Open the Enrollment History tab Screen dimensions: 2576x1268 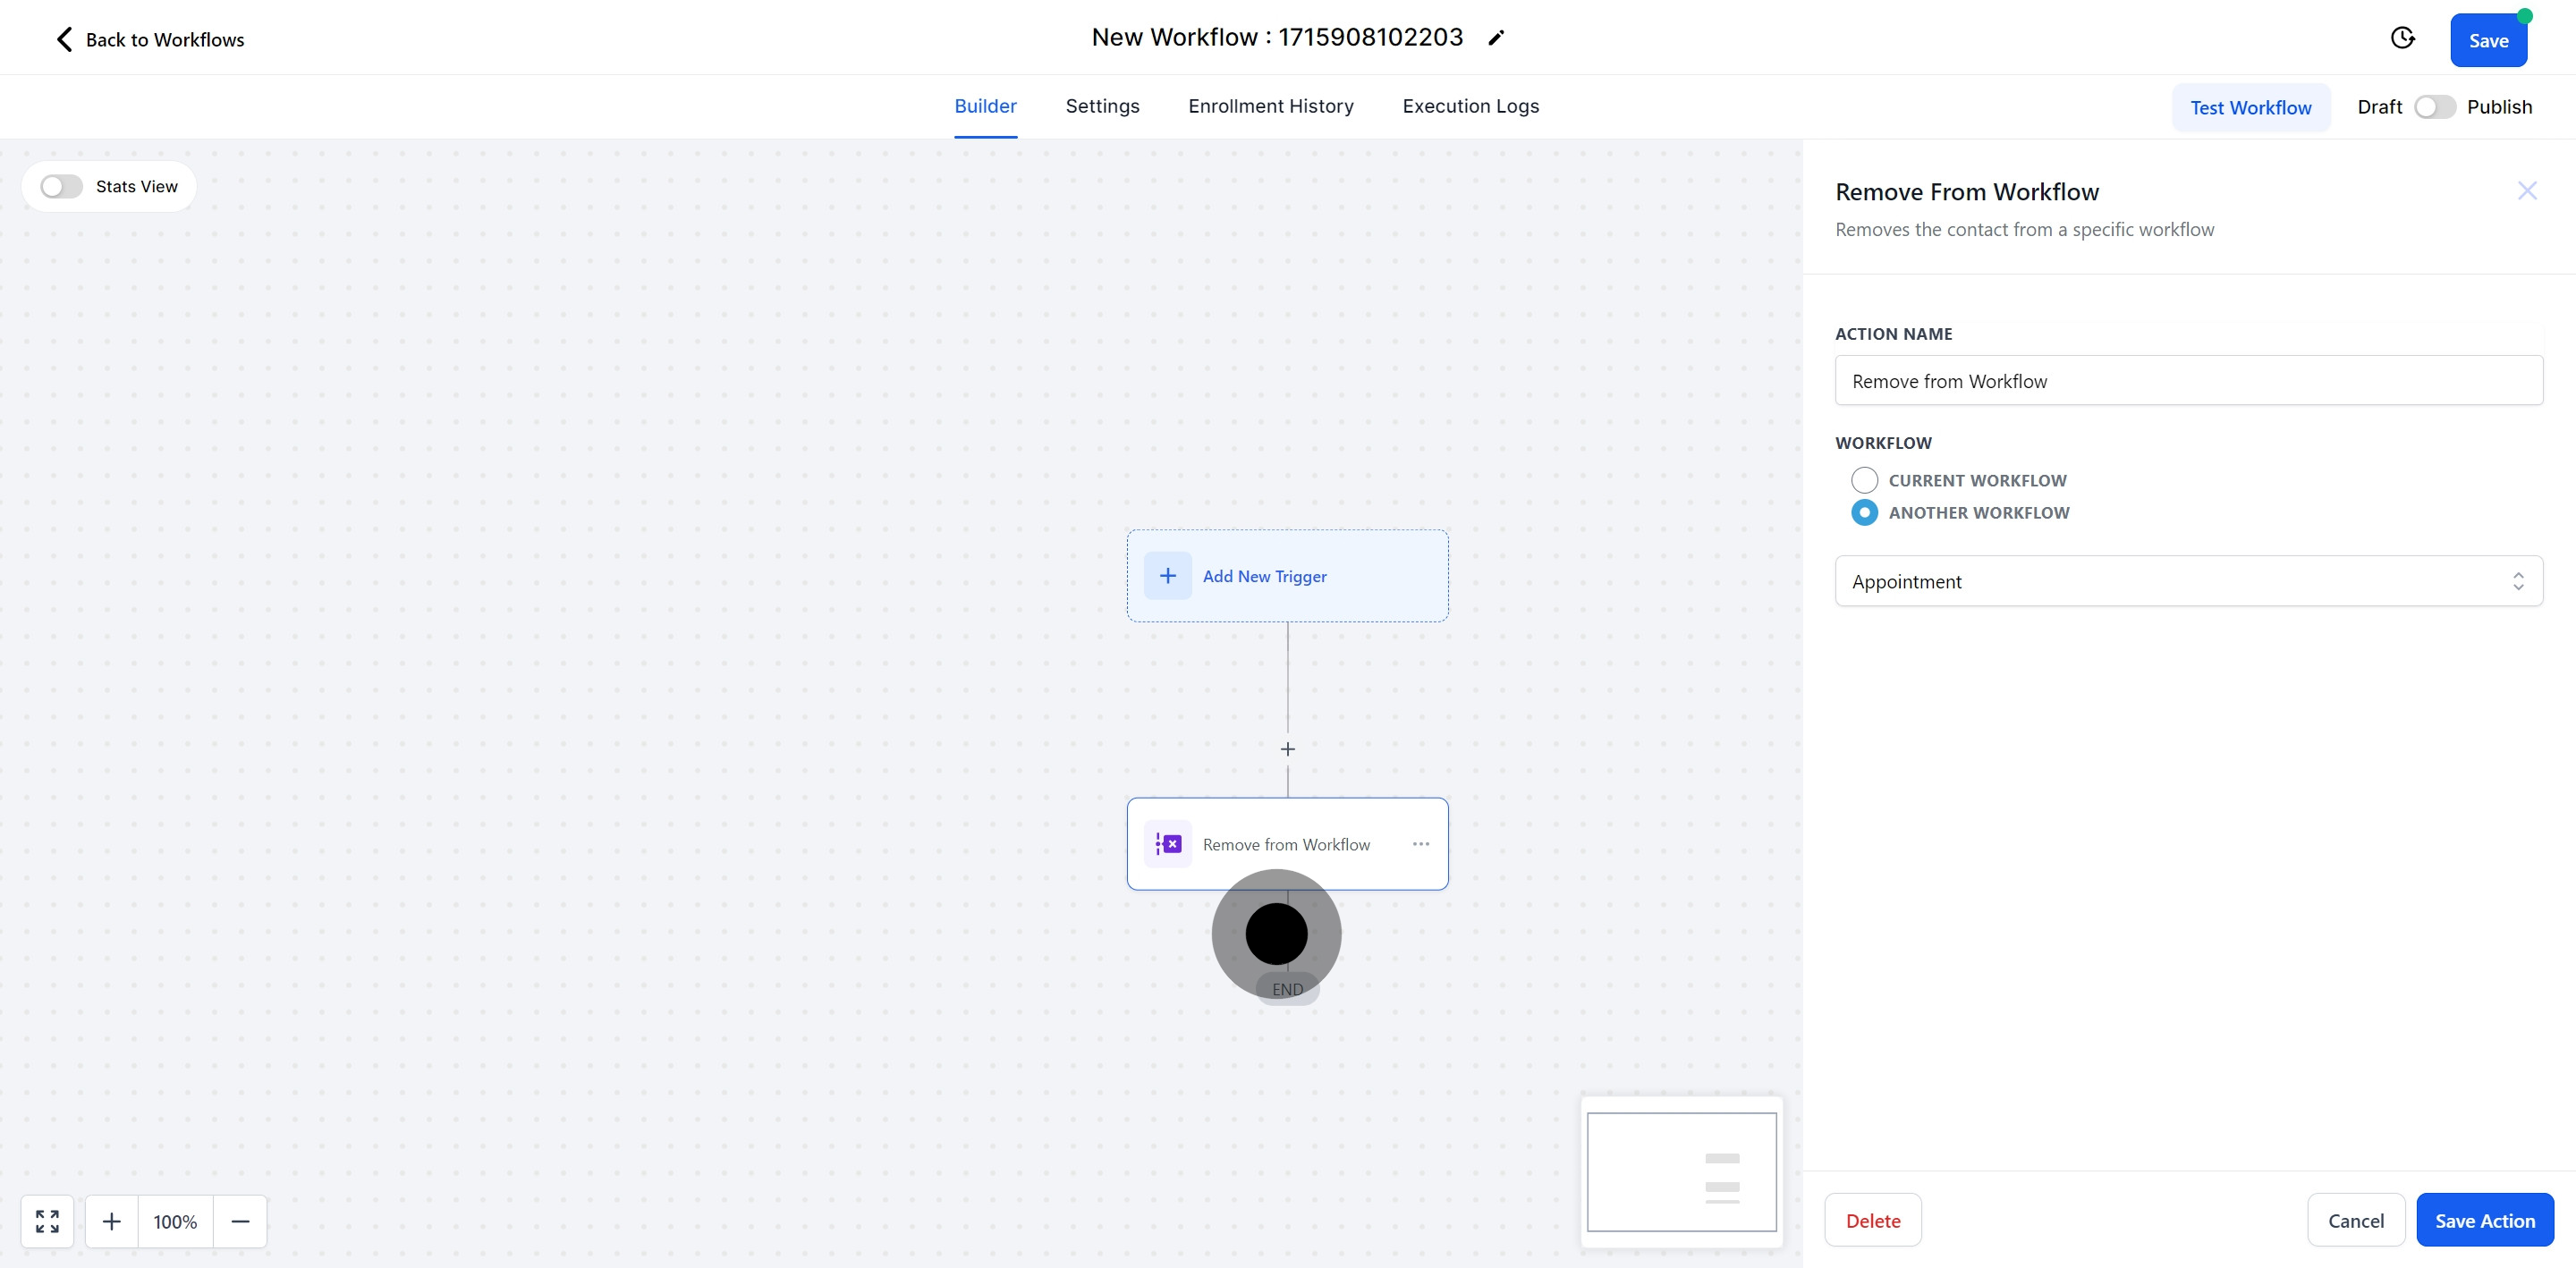point(1270,106)
